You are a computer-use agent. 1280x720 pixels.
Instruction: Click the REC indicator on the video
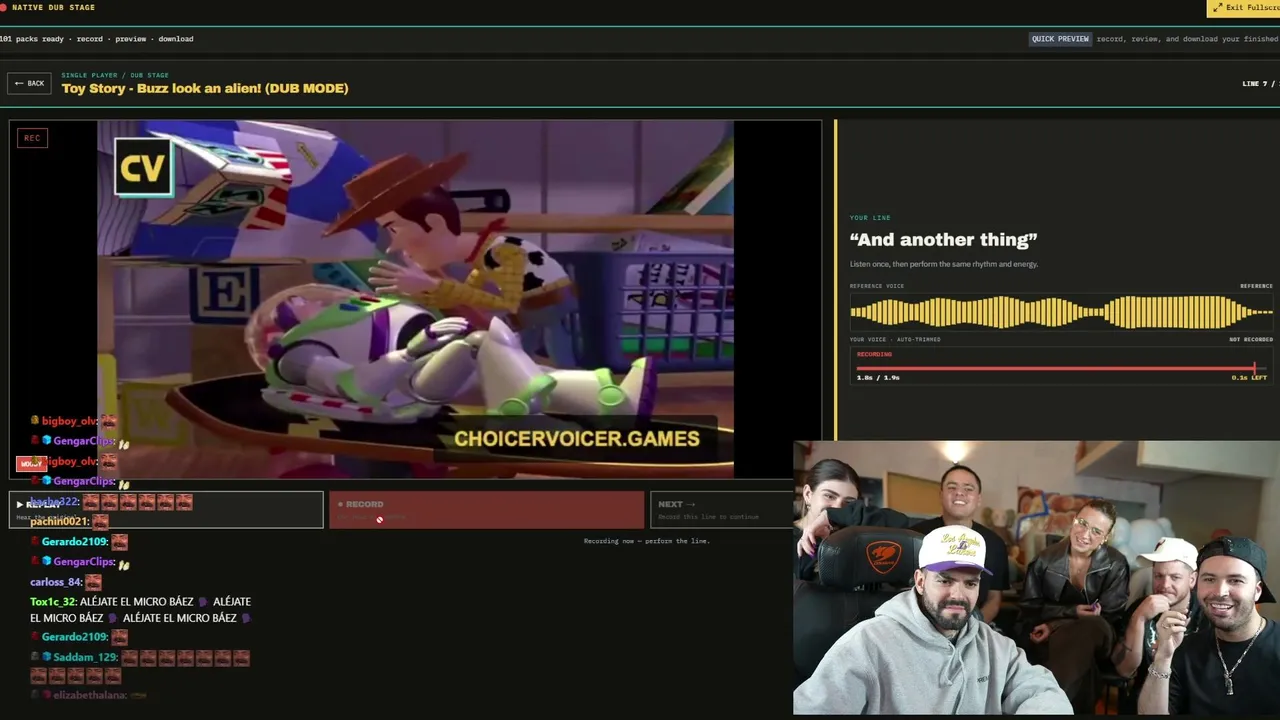[x=32, y=138]
